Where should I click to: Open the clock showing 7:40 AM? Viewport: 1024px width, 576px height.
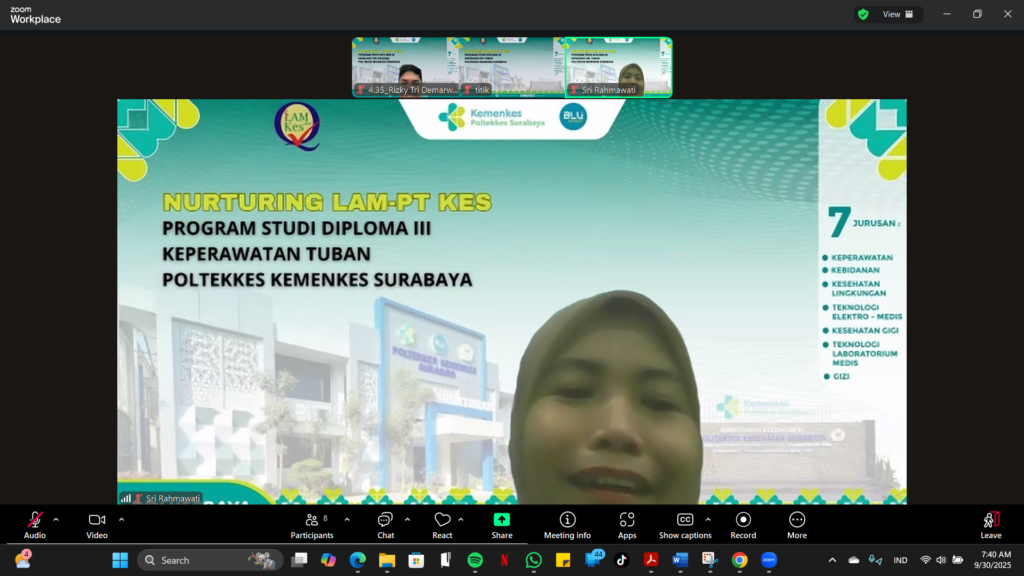click(993, 560)
